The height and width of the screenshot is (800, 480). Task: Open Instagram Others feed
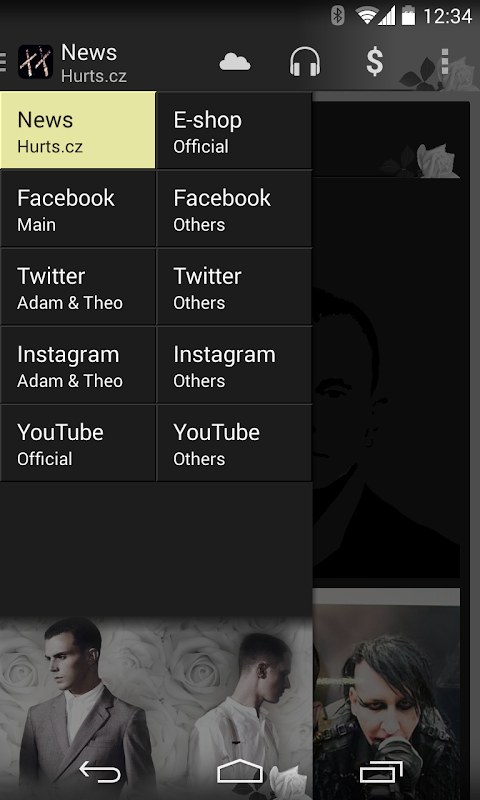(x=234, y=365)
